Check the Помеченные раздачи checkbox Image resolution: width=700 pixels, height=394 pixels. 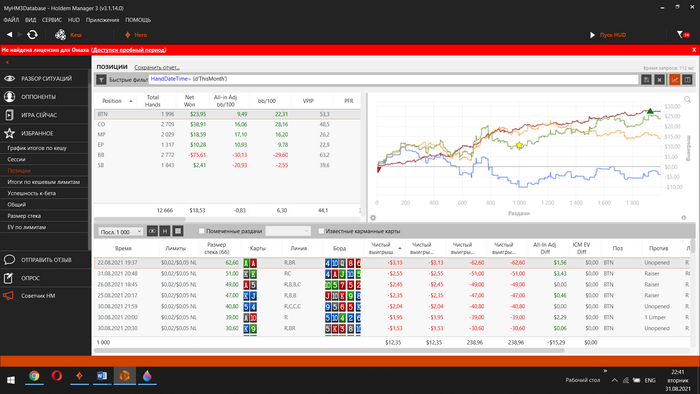201,231
